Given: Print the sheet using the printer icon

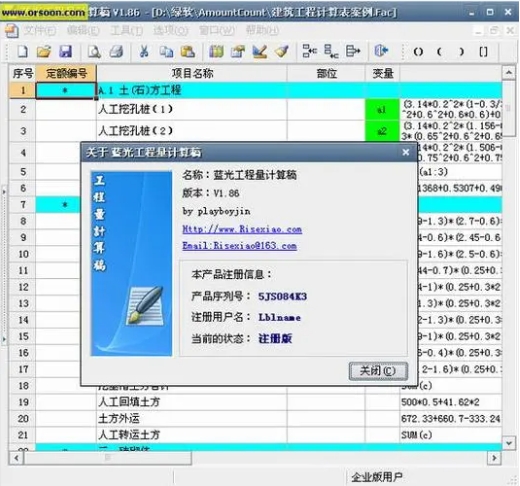Looking at the screenshot, I should tap(117, 52).
